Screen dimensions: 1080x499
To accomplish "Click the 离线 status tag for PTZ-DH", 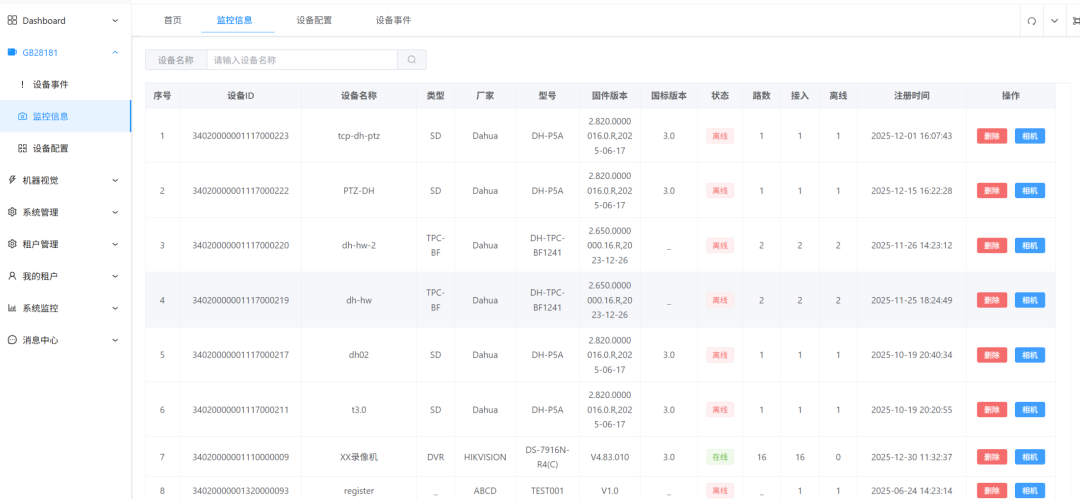I will pos(720,190).
